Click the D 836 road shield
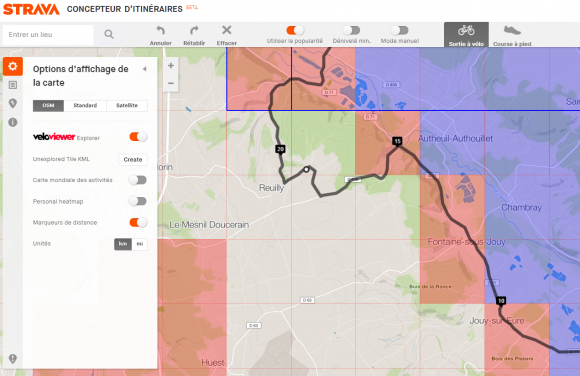The height and width of the screenshot is (376, 580). 391,85
